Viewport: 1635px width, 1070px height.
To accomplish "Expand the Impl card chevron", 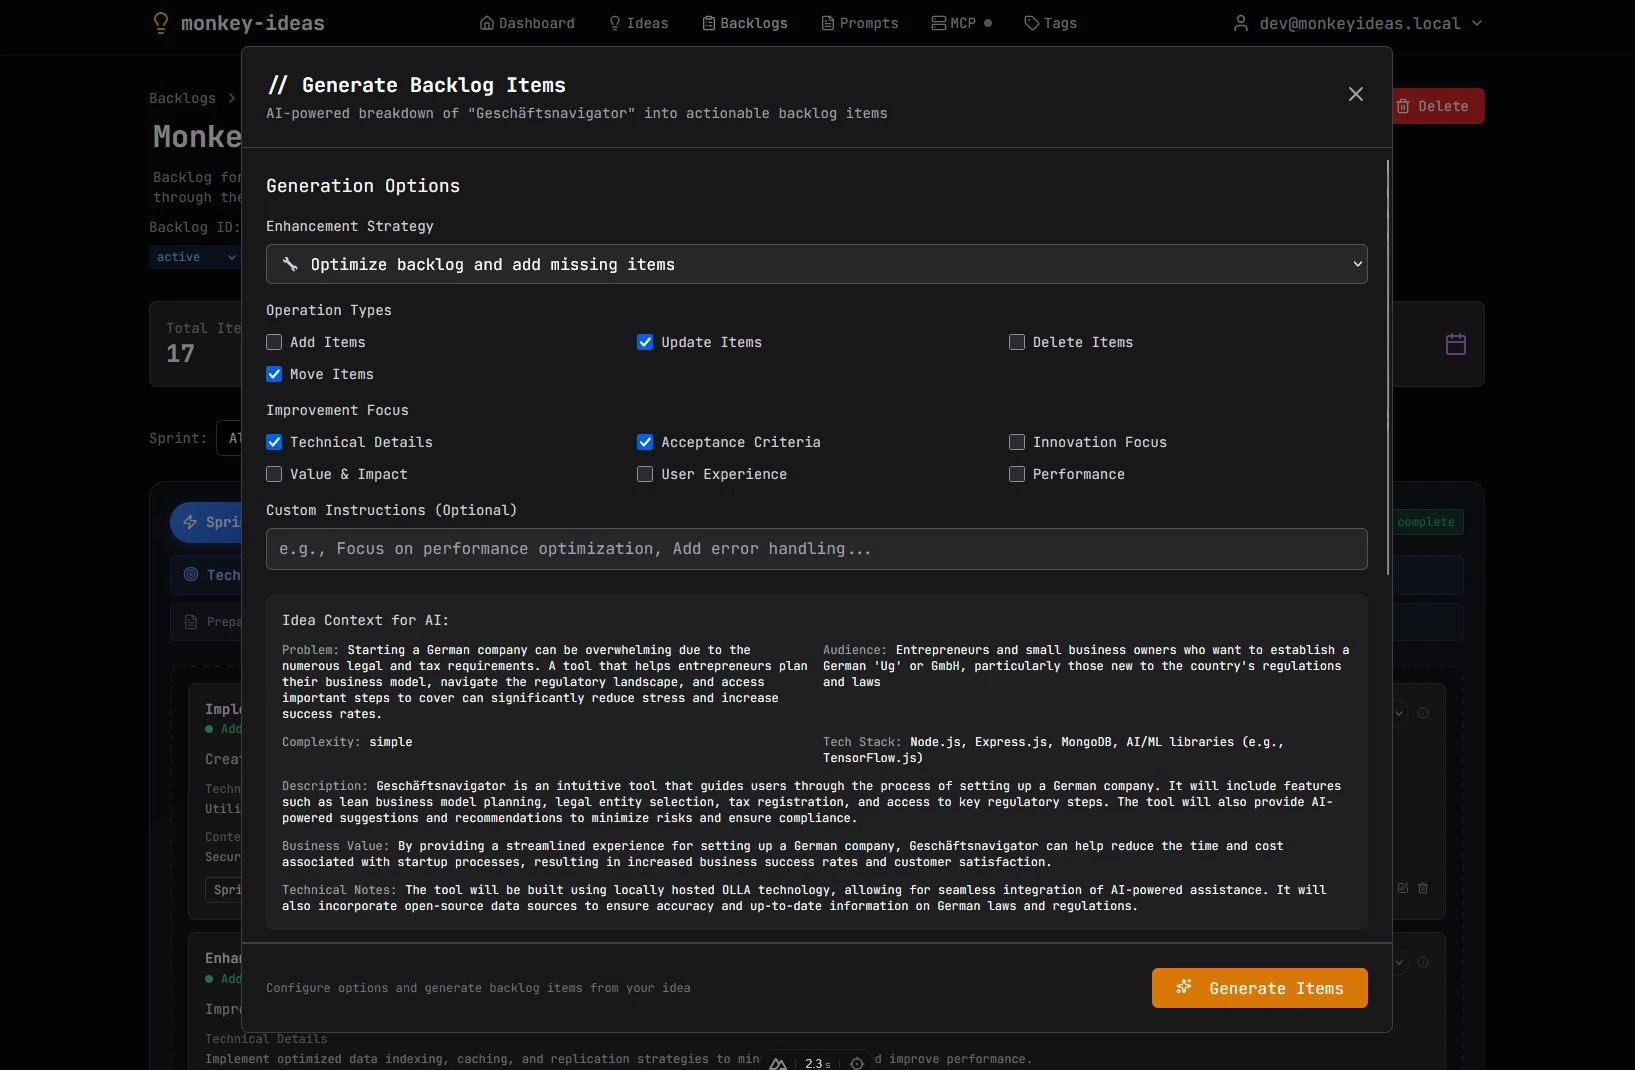I will pyautogui.click(x=1399, y=713).
